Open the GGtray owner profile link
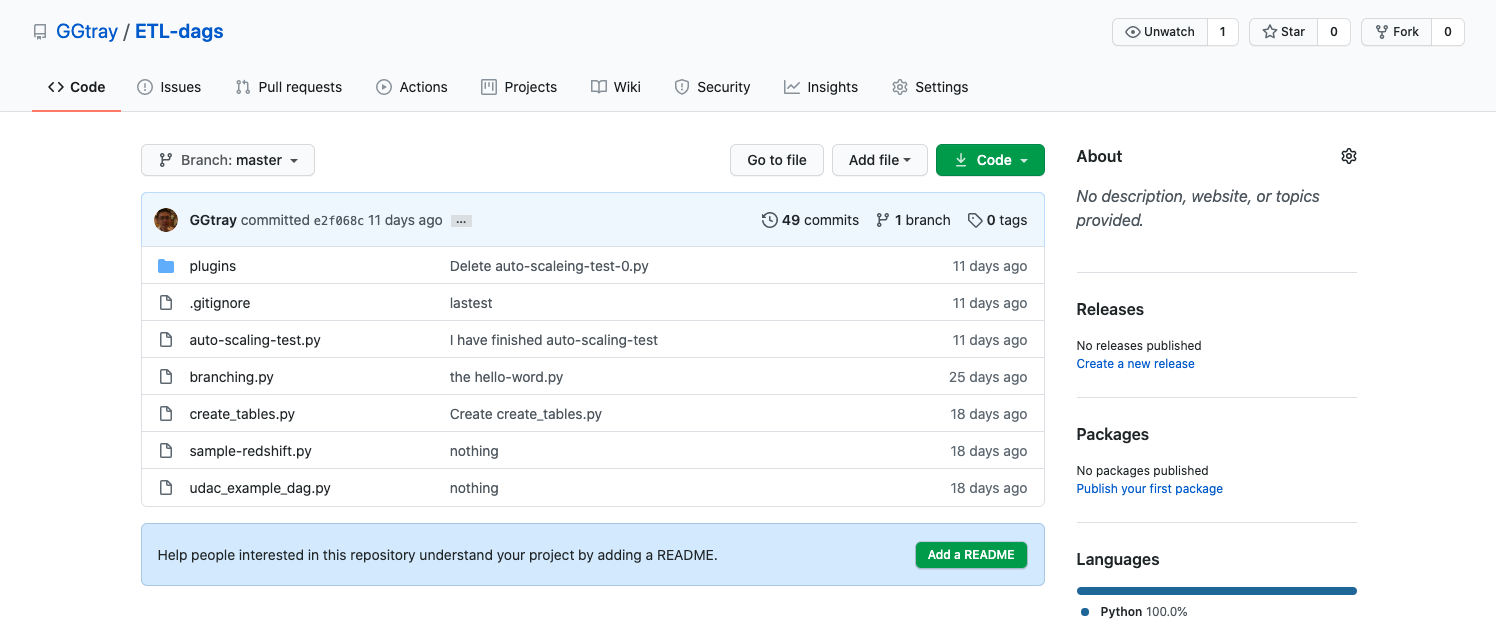This screenshot has height=635, width=1496. (x=87, y=31)
